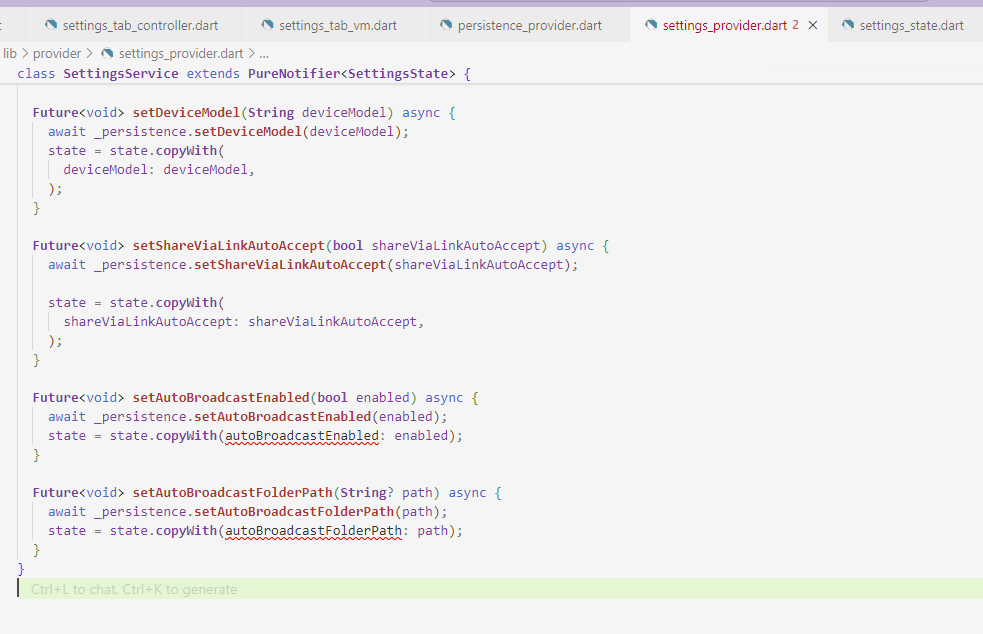Expand breadcrumb ellipsis symbol list
The image size is (983, 634).
pyautogui.click(x=264, y=53)
